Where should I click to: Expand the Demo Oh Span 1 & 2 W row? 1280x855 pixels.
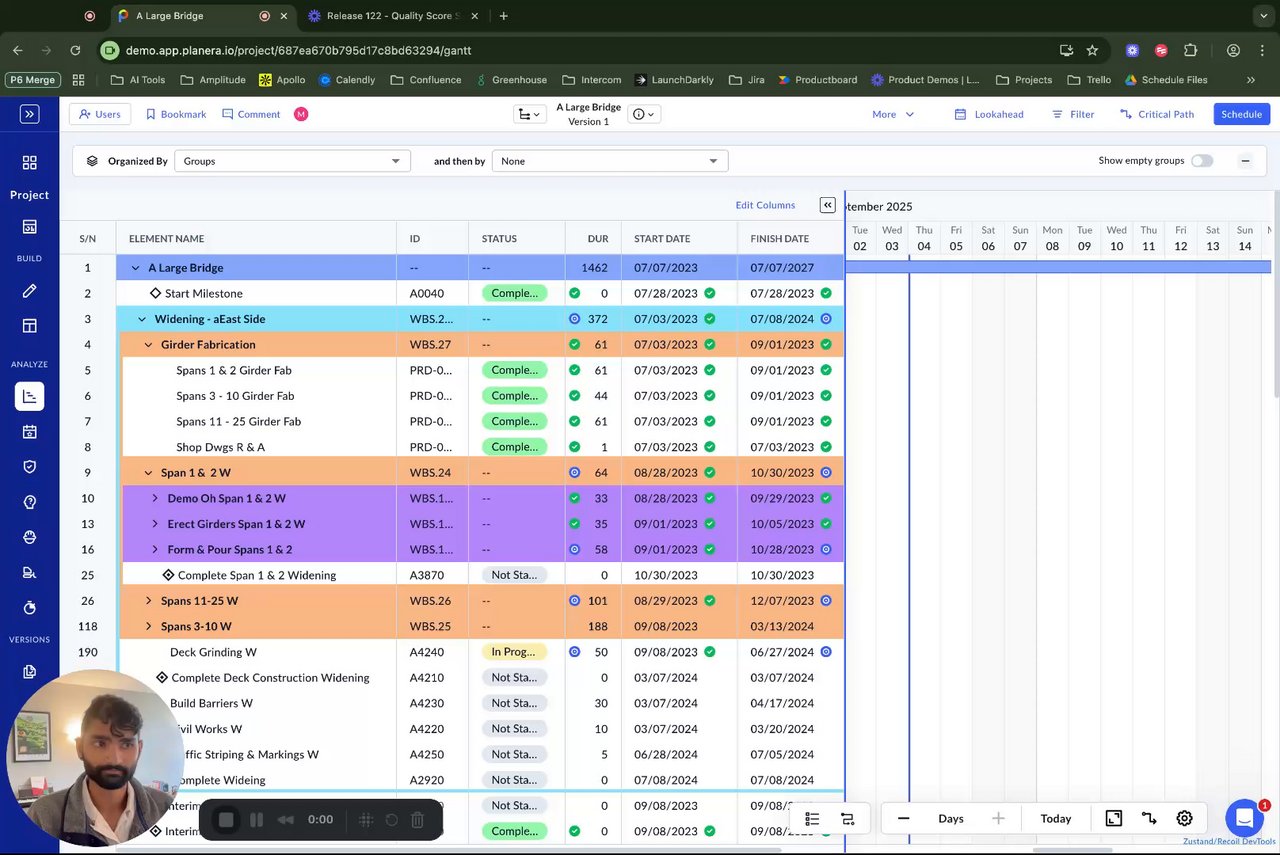click(x=155, y=498)
